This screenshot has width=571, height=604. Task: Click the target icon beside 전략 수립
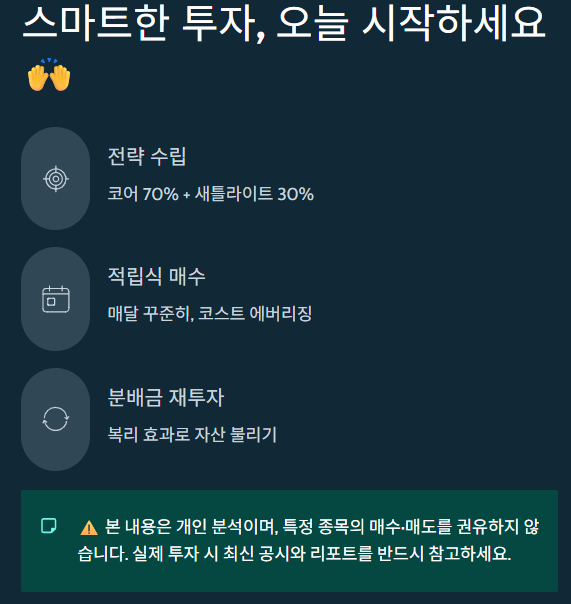tap(56, 179)
